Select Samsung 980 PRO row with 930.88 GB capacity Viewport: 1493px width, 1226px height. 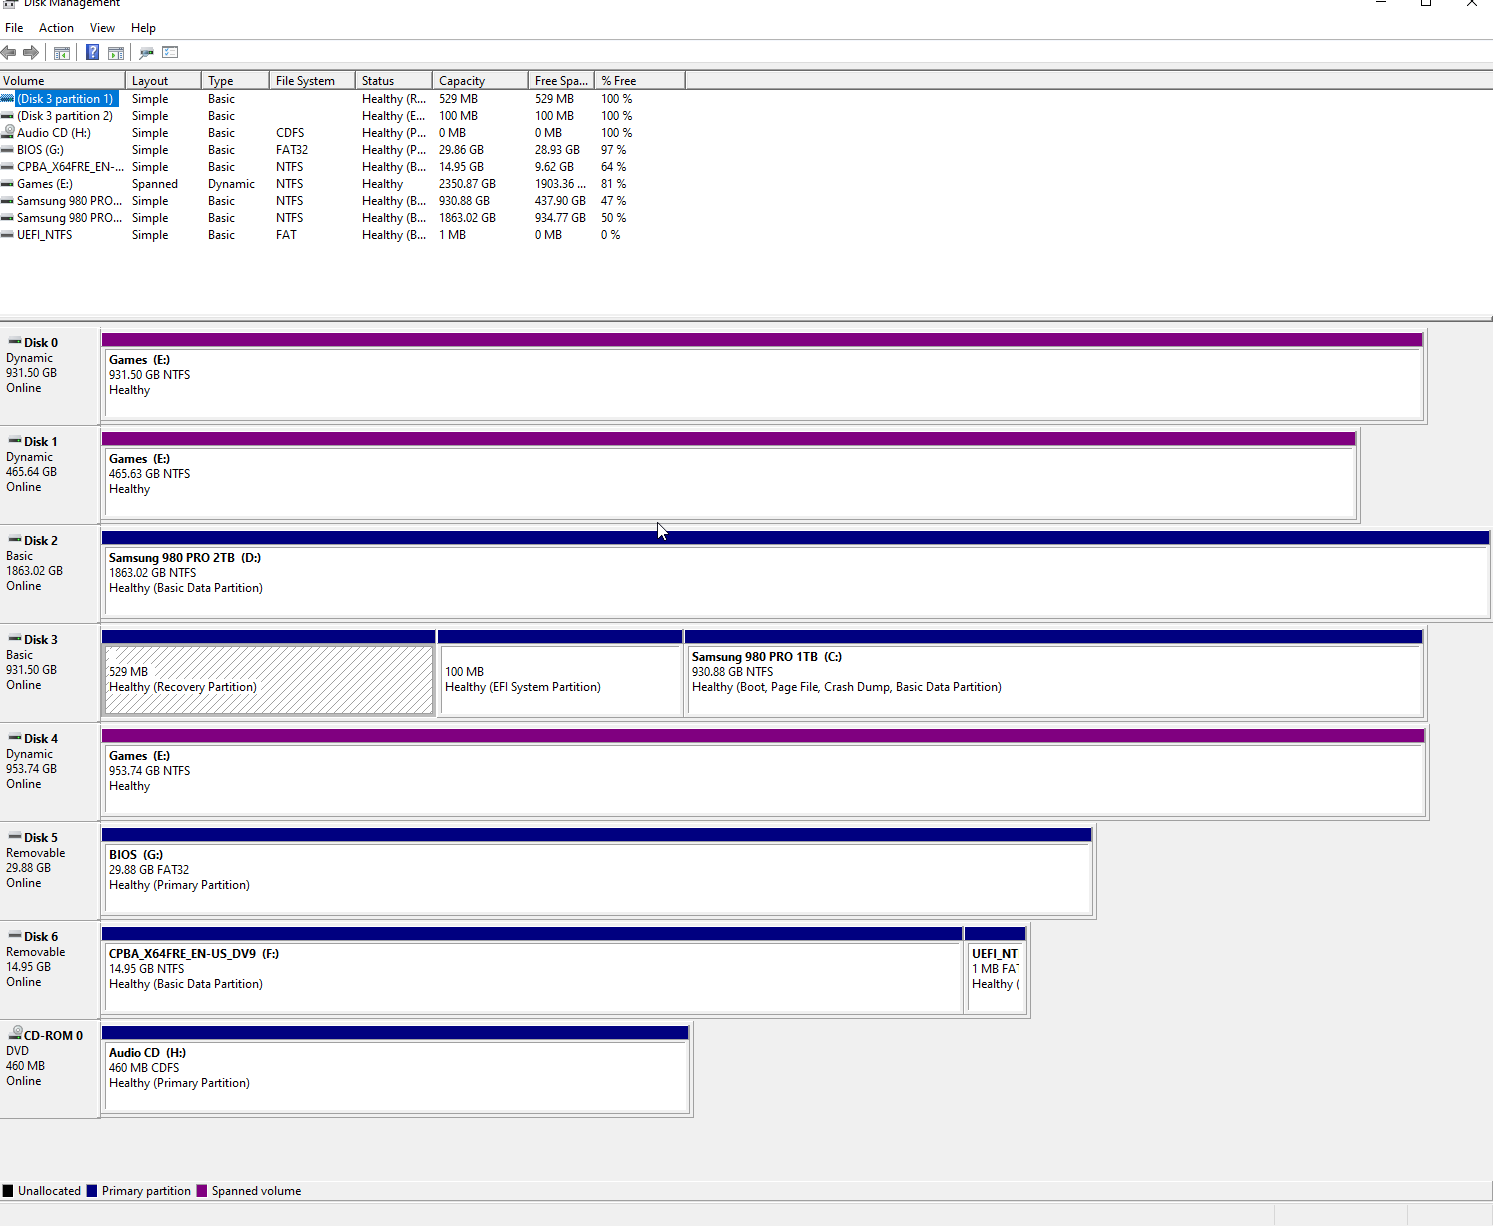[x=342, y=201]
